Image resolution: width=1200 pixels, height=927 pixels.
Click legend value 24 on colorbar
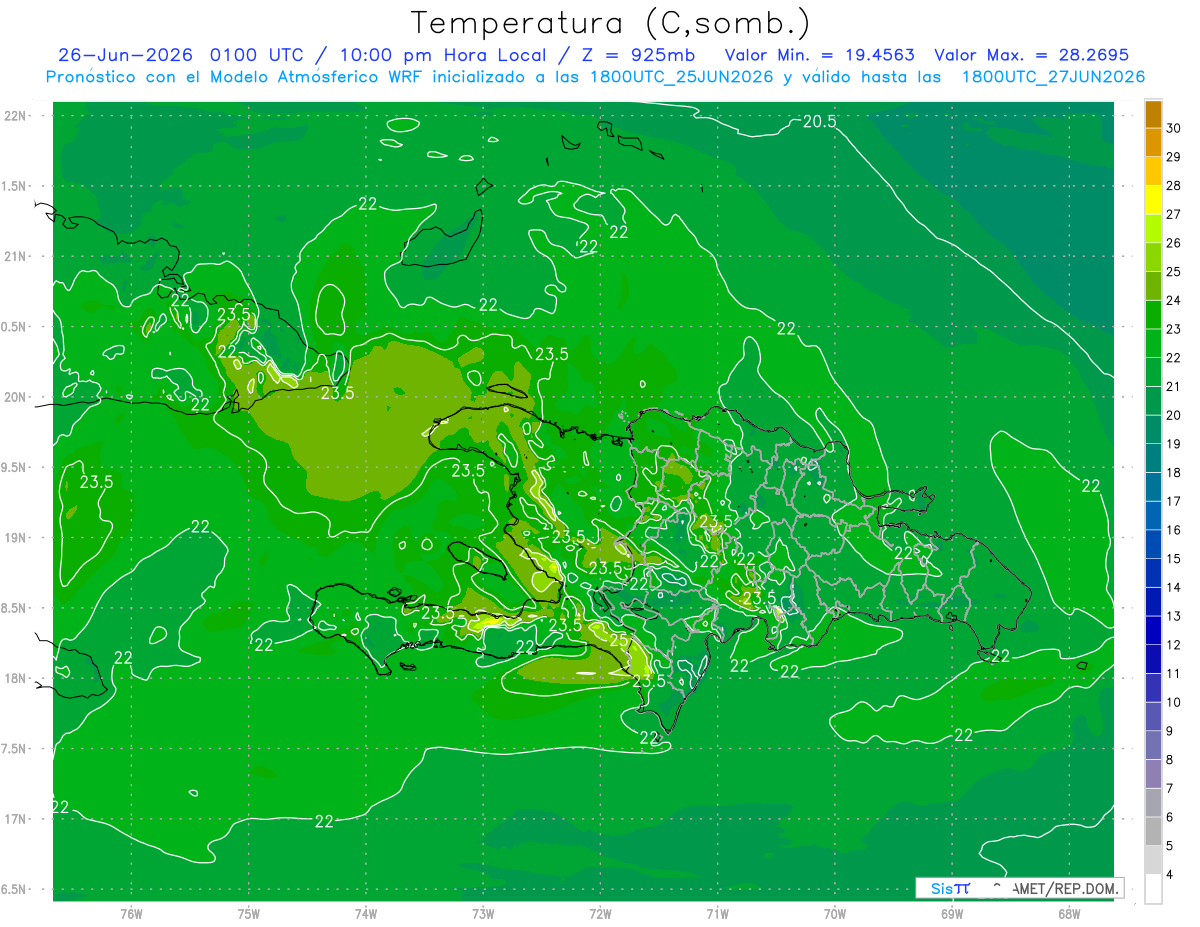1174,301
